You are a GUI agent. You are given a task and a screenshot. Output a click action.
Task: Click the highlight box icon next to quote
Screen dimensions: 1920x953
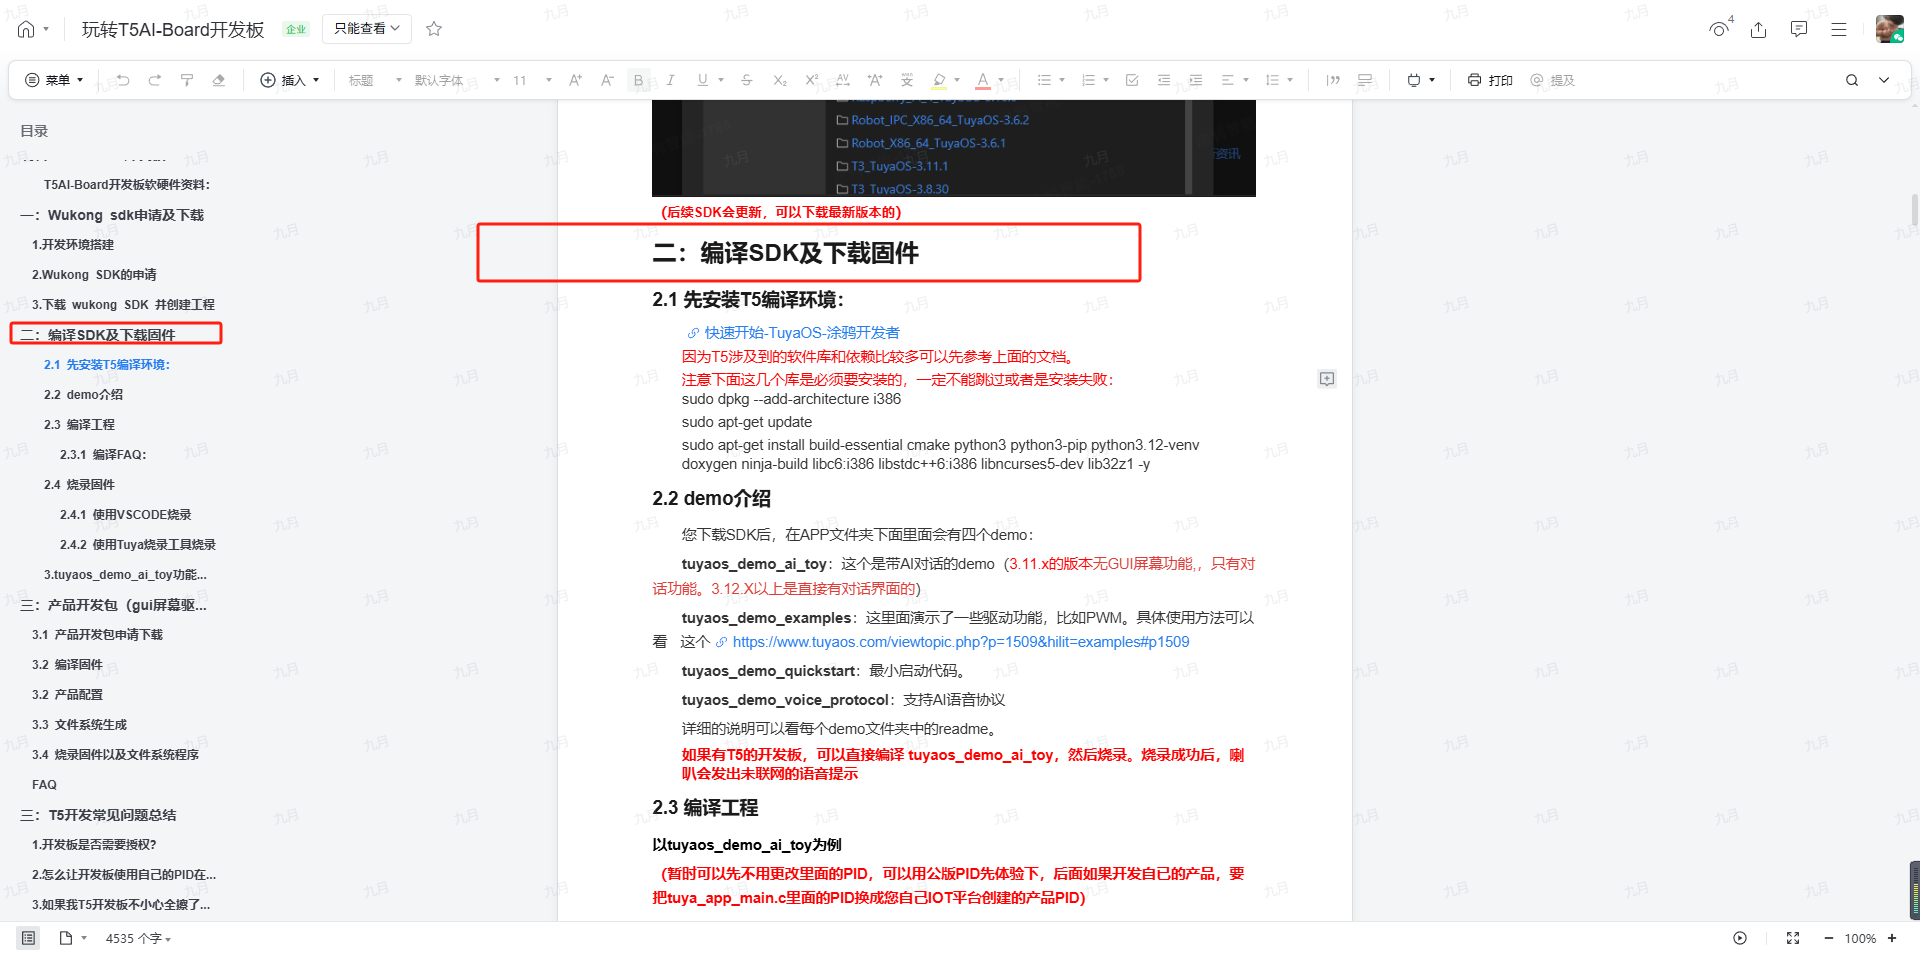[1365, 80]
